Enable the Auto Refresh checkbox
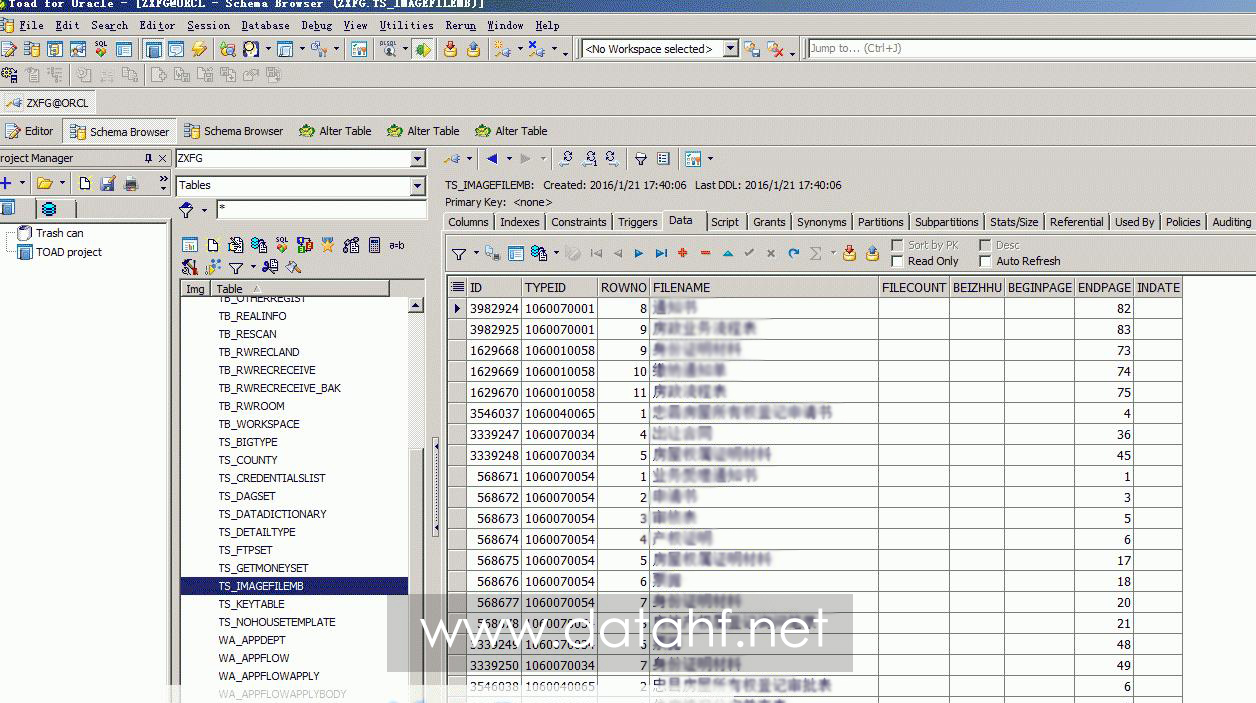Viewport: 1256px width, 703px height. pyautogui.click(x=985, y=261)
